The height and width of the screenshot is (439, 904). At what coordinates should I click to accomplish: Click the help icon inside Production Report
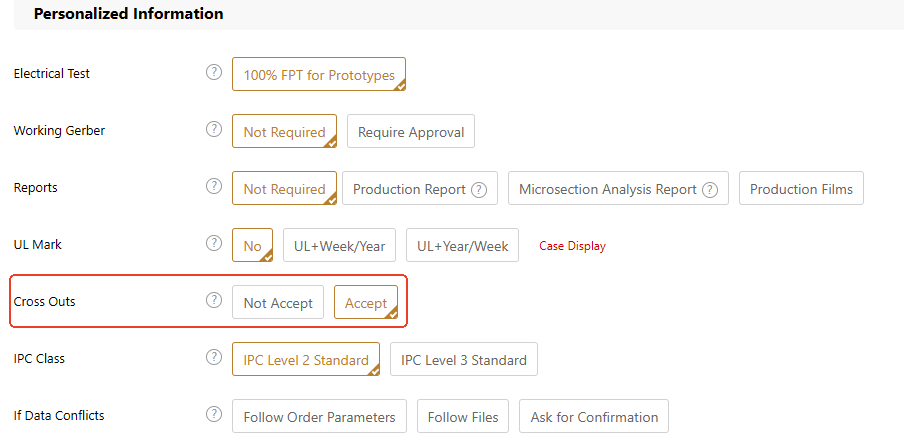tap(479, 189)
